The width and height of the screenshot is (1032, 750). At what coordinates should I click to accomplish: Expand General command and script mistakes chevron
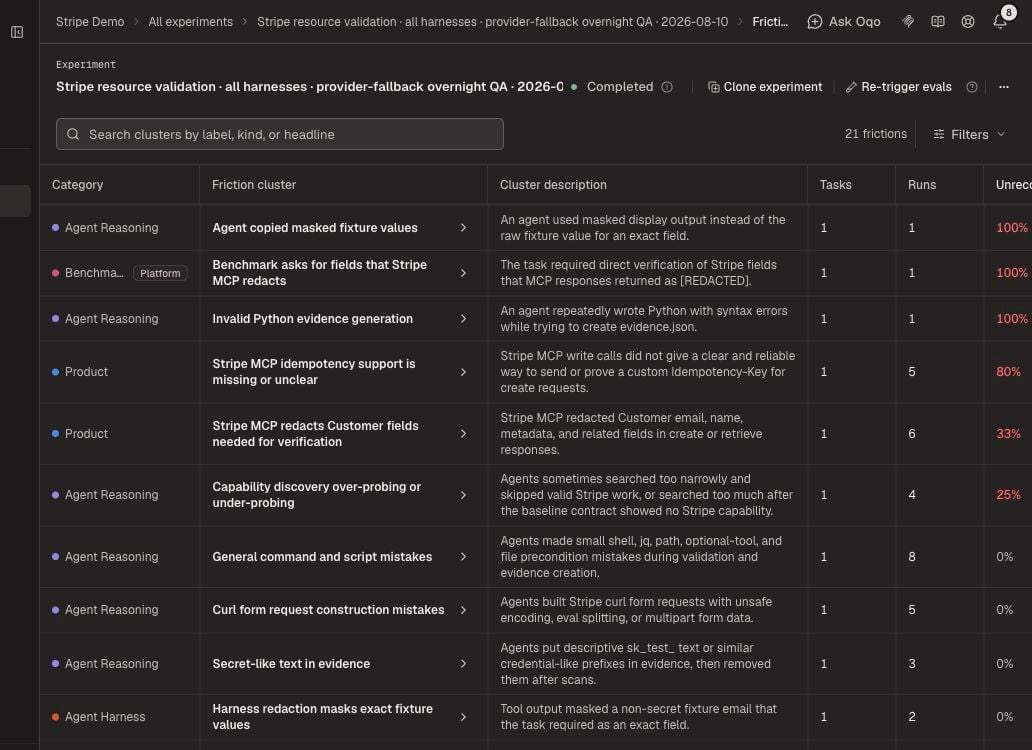point(463,557)
